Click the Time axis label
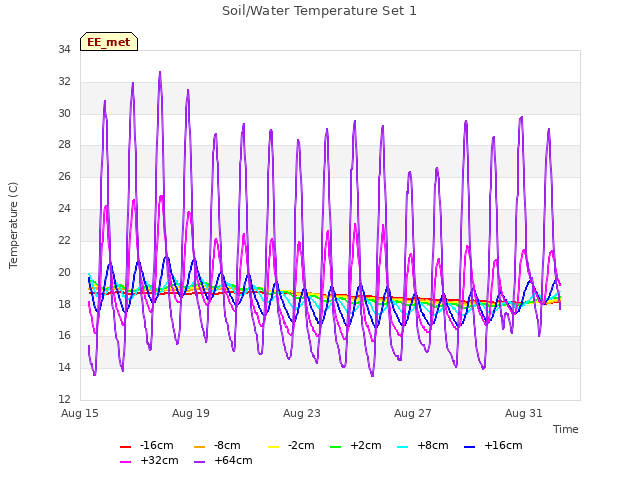 (x=565, y=429)
